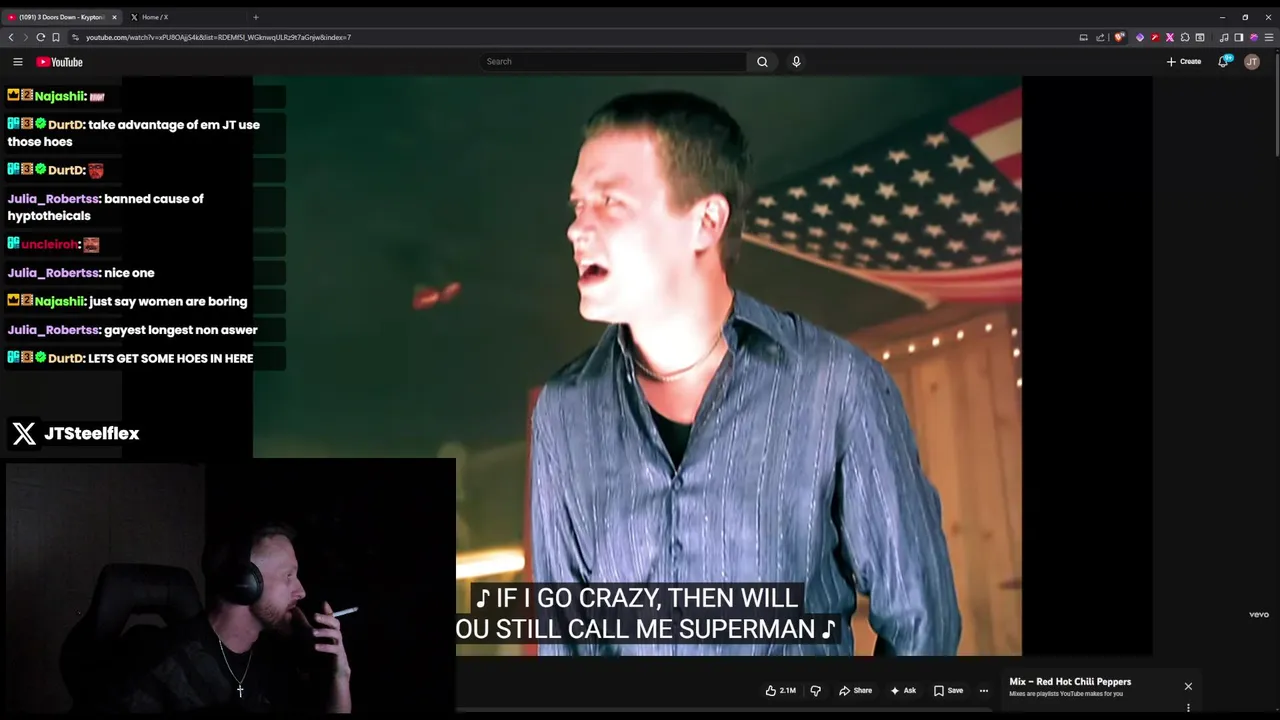Click the Share button under video

[x=856, y=690]
